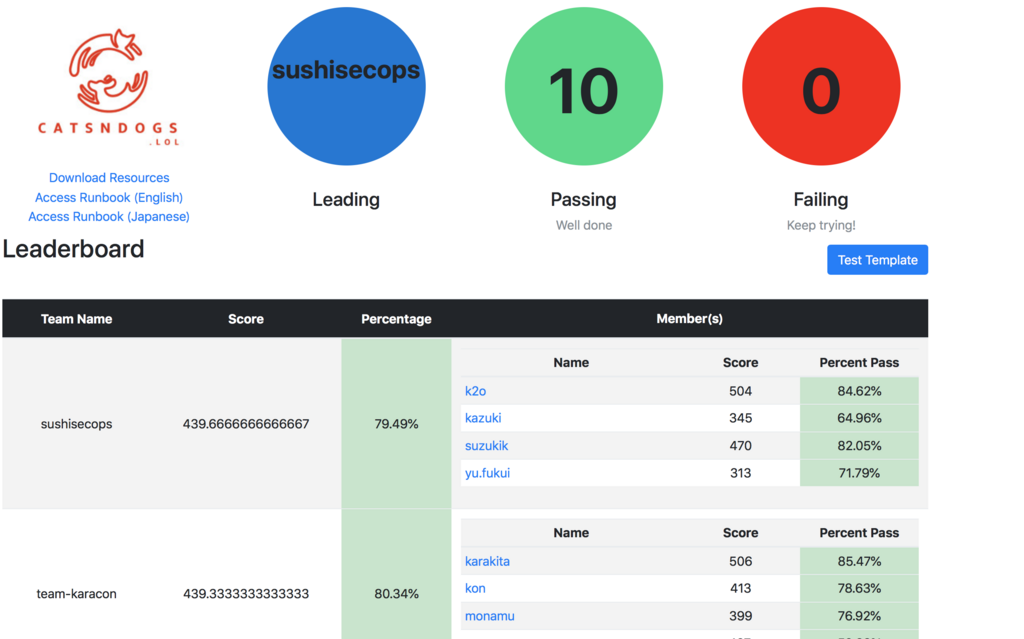Click the Well done caption
1024x639 pixels.
click(x=584, y=225)
